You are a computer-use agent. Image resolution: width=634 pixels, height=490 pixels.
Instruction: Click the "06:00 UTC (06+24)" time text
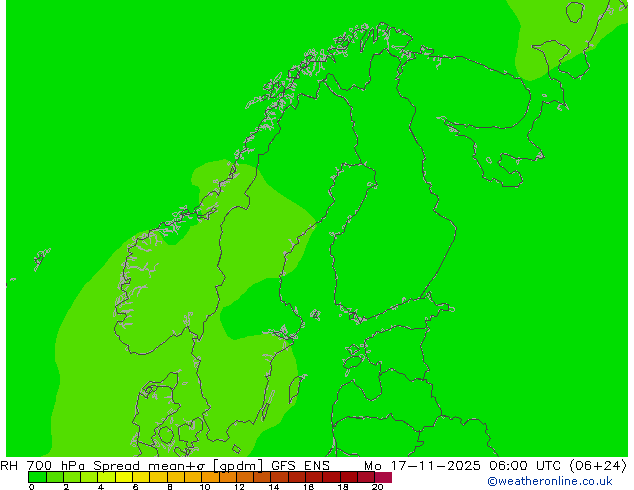tap(558, 466)
